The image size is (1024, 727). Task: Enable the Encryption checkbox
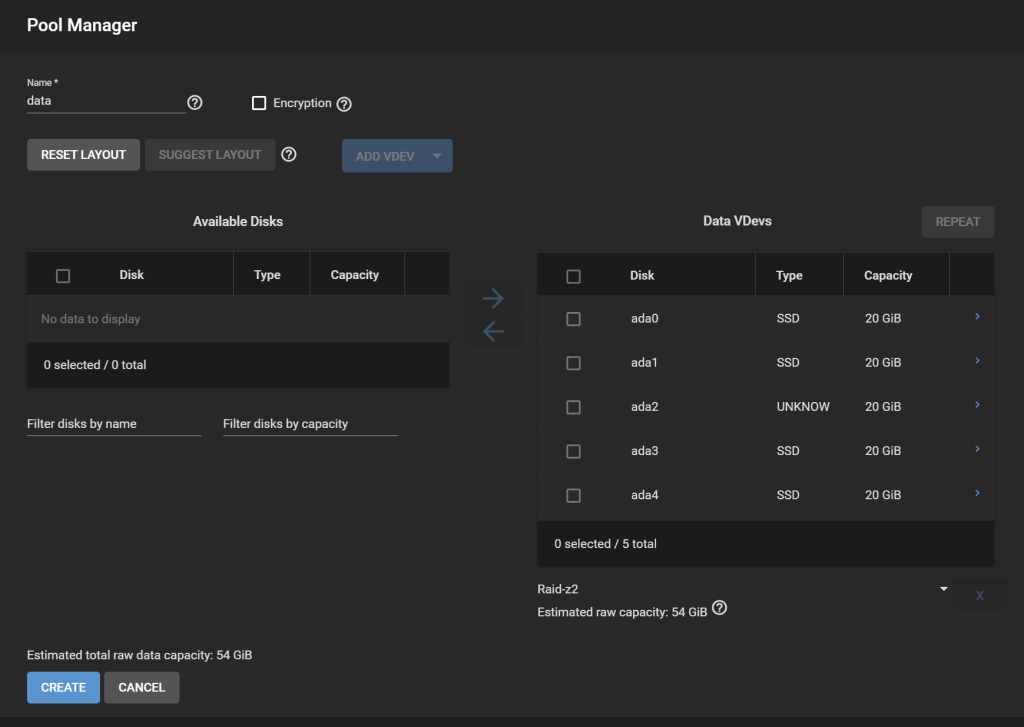tap(259, 103)
